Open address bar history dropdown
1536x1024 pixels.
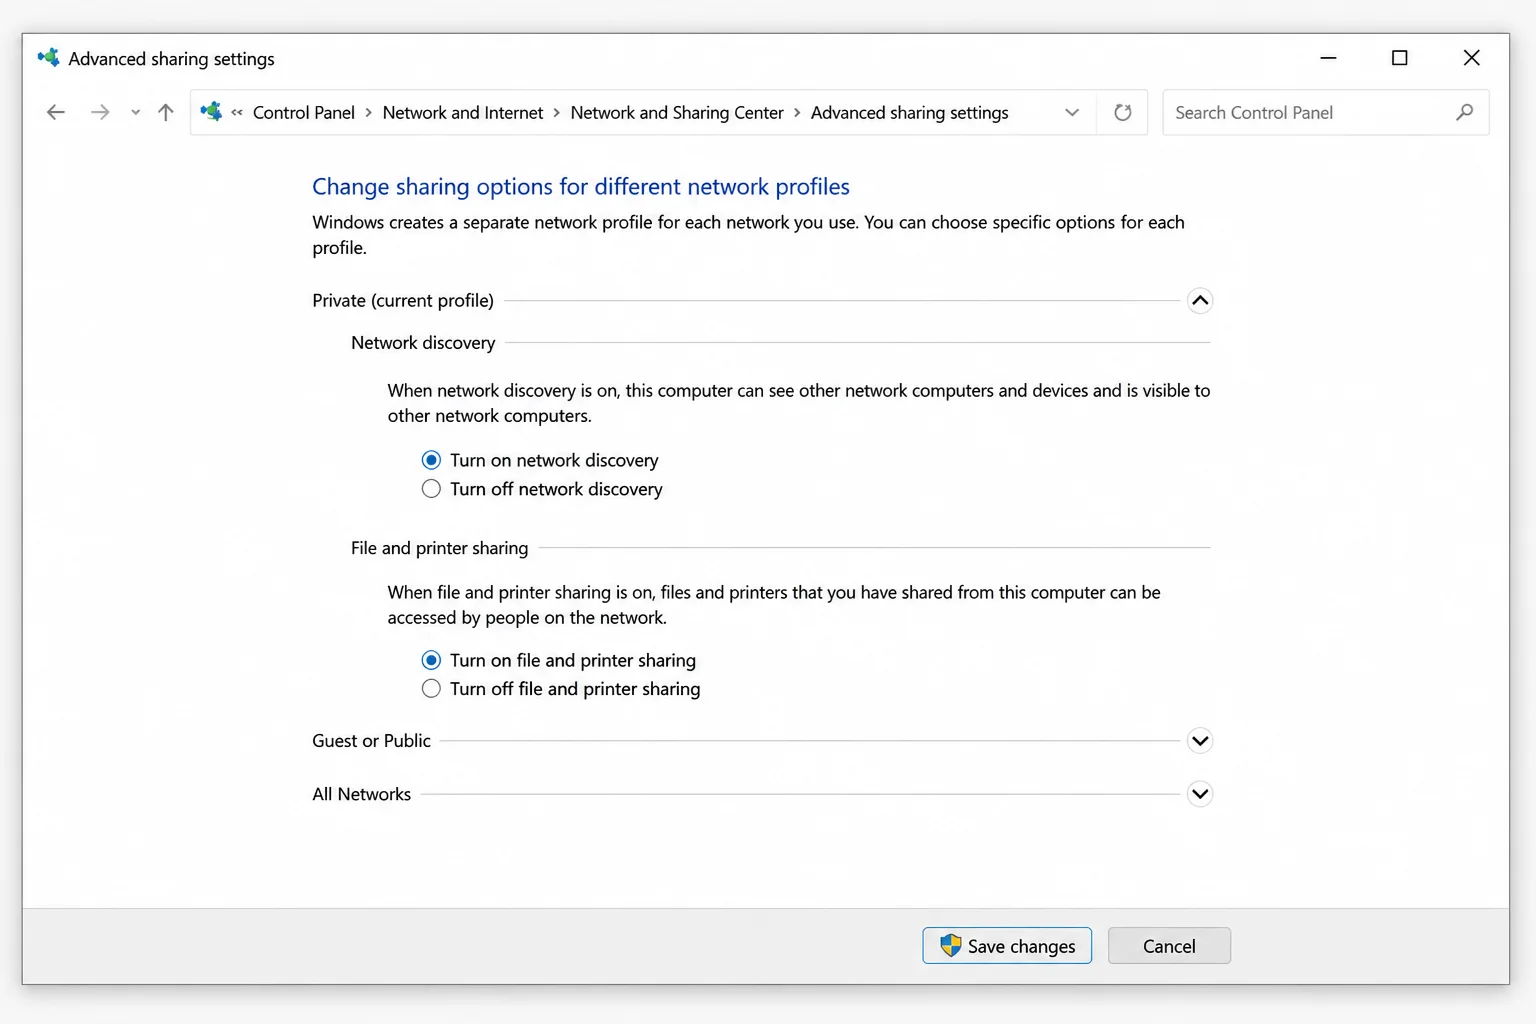coord(1072,113)
